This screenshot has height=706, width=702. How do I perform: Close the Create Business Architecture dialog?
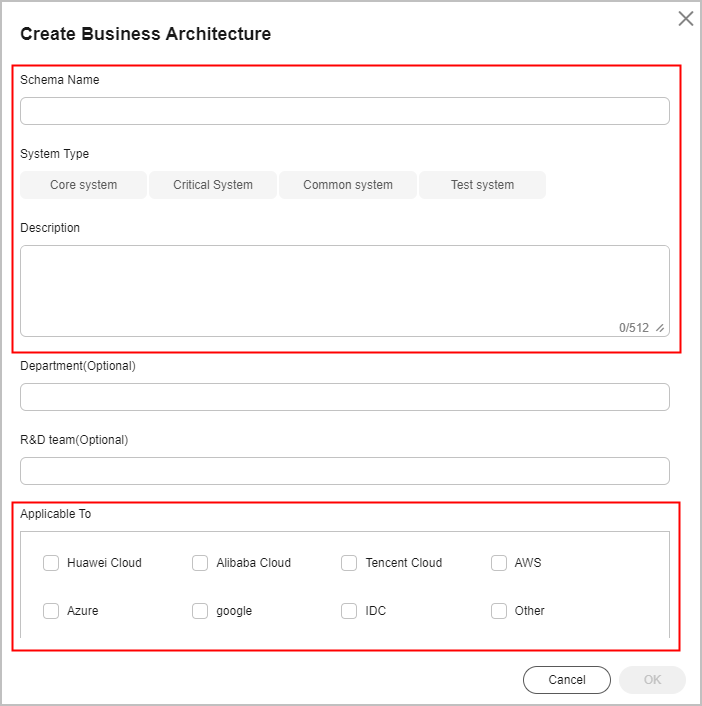(x=685, y=19)
